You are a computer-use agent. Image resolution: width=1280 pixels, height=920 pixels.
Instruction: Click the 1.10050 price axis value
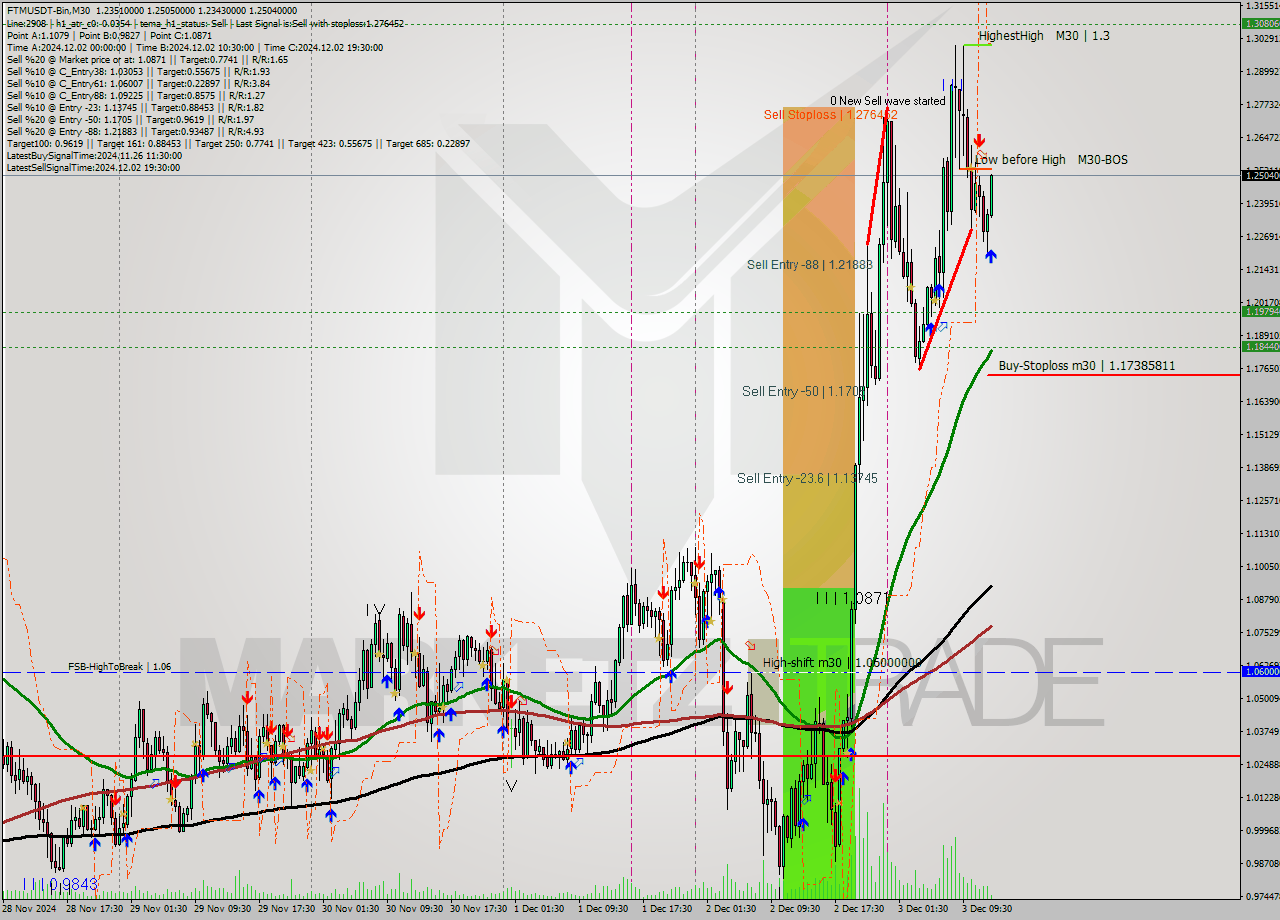click(x=1262, y=567)
